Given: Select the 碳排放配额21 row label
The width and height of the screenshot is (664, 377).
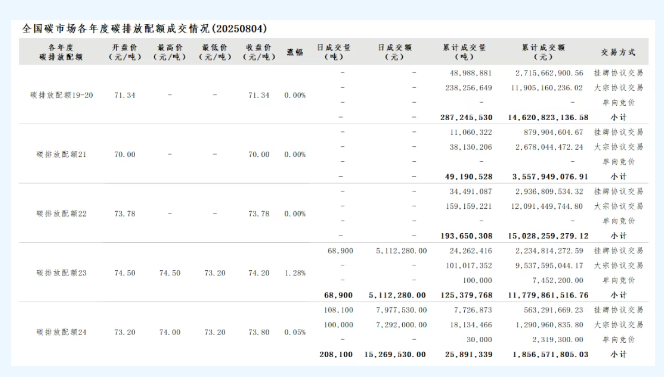Looking at the screenshot, I should coord(61,155).
